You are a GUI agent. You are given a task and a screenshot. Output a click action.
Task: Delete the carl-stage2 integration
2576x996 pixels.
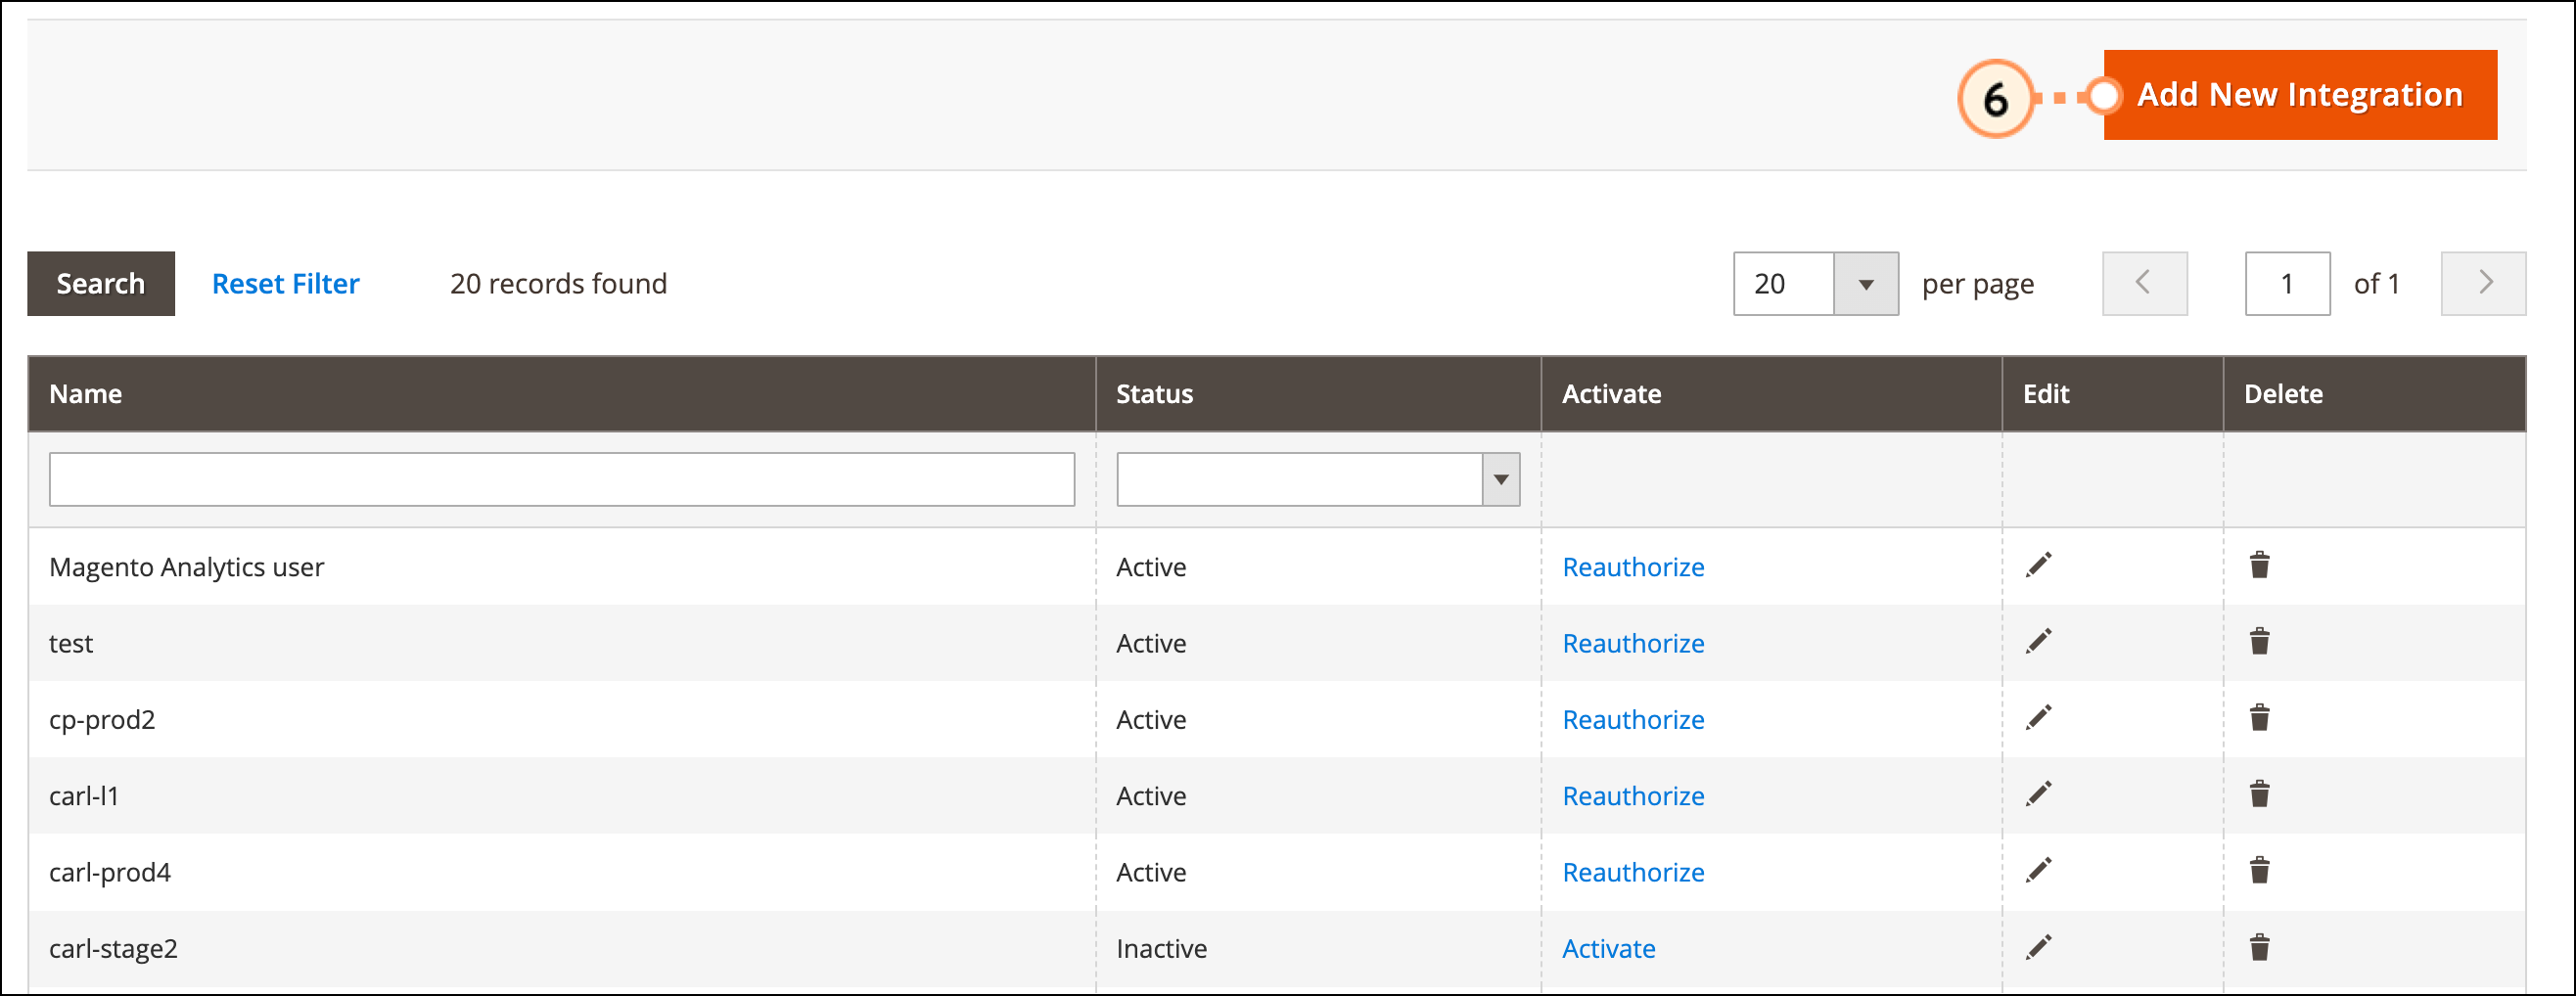coord(2259,946)
